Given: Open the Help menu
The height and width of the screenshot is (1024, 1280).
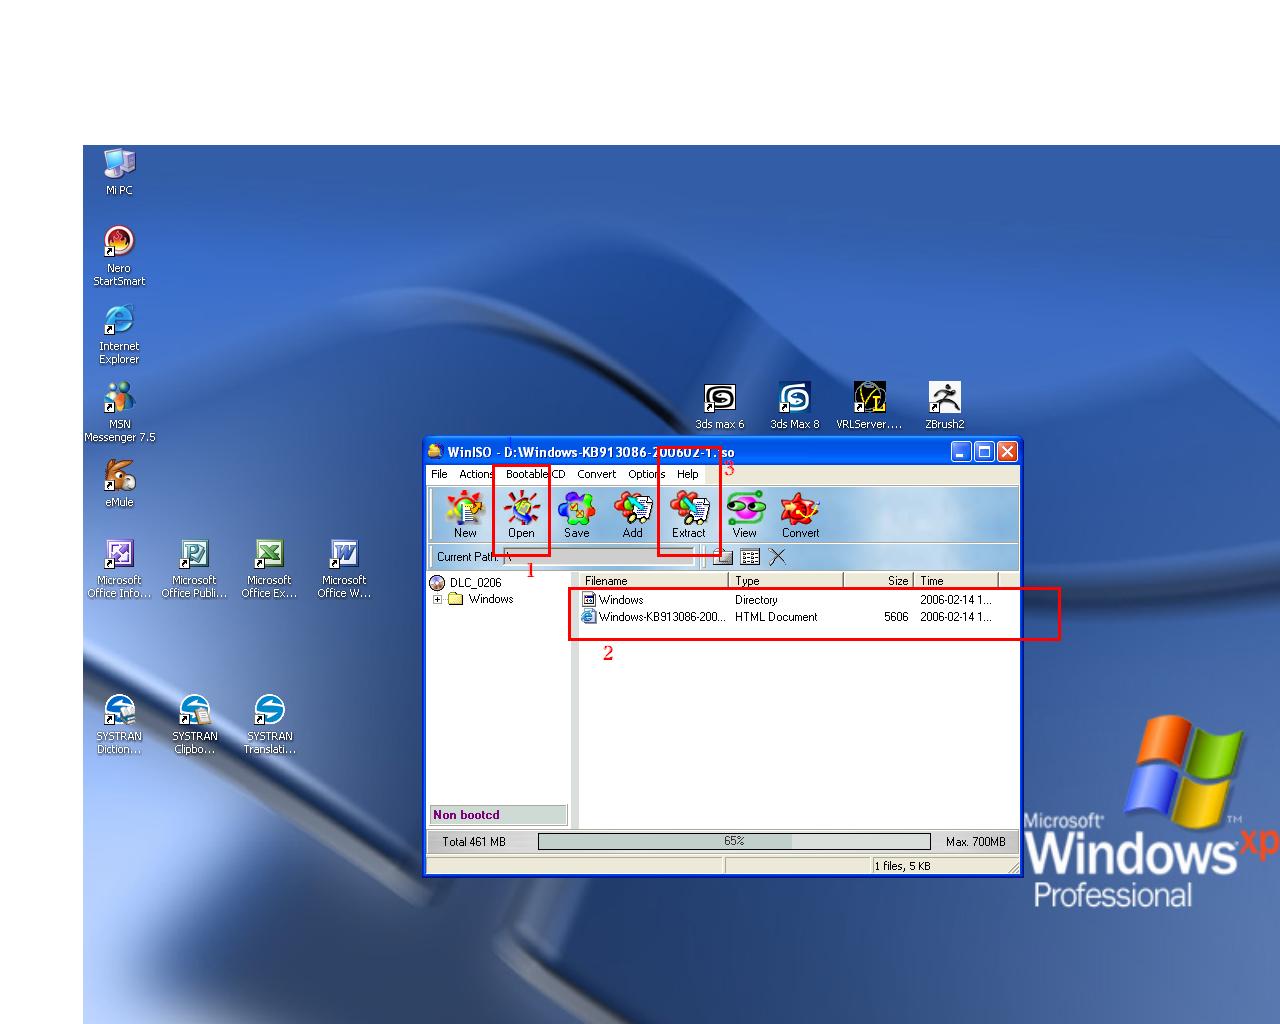Looking at the screenshot, I should [x=687, y=474].
